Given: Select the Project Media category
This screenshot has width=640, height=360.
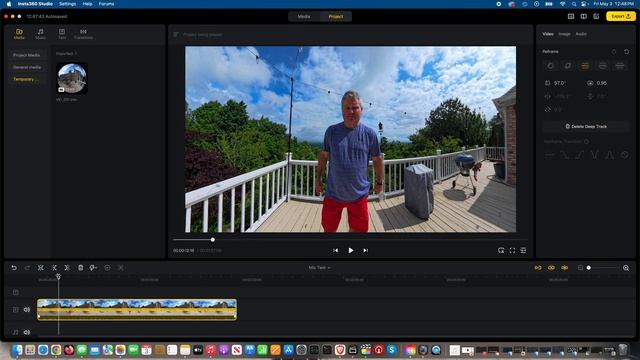Looking at the screenshot, I should [x=27, y=55].
